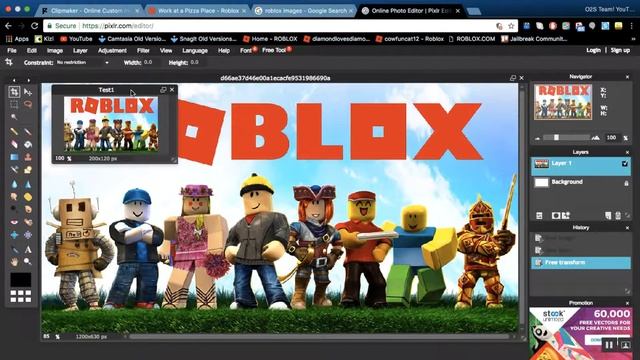Choose the Sponge tool
640x360 pixels.
pyautogui.click(x=28, y=197)
